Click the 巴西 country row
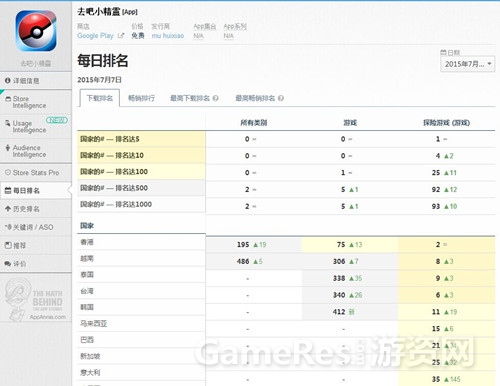This screenshot has height=386, width=500. (141, 340)
